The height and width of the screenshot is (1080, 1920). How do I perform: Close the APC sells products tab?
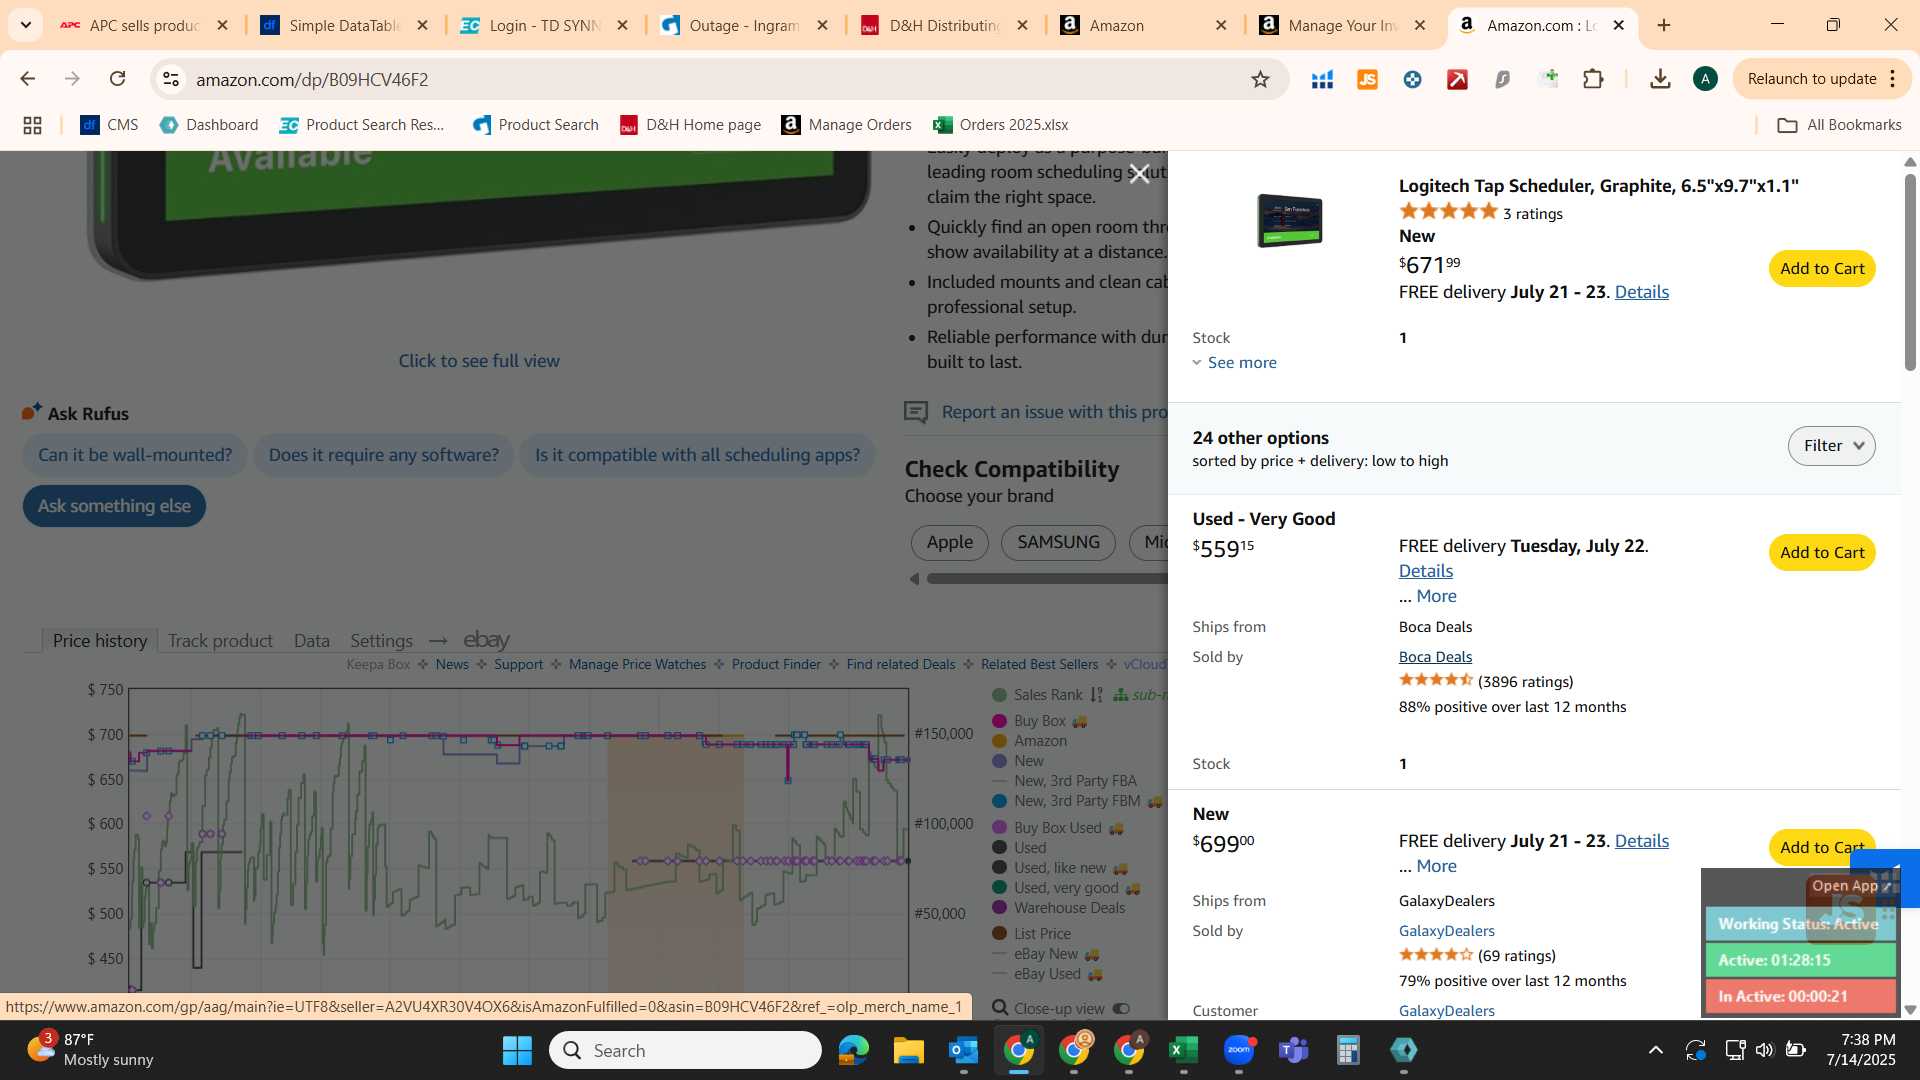point(222,25)
